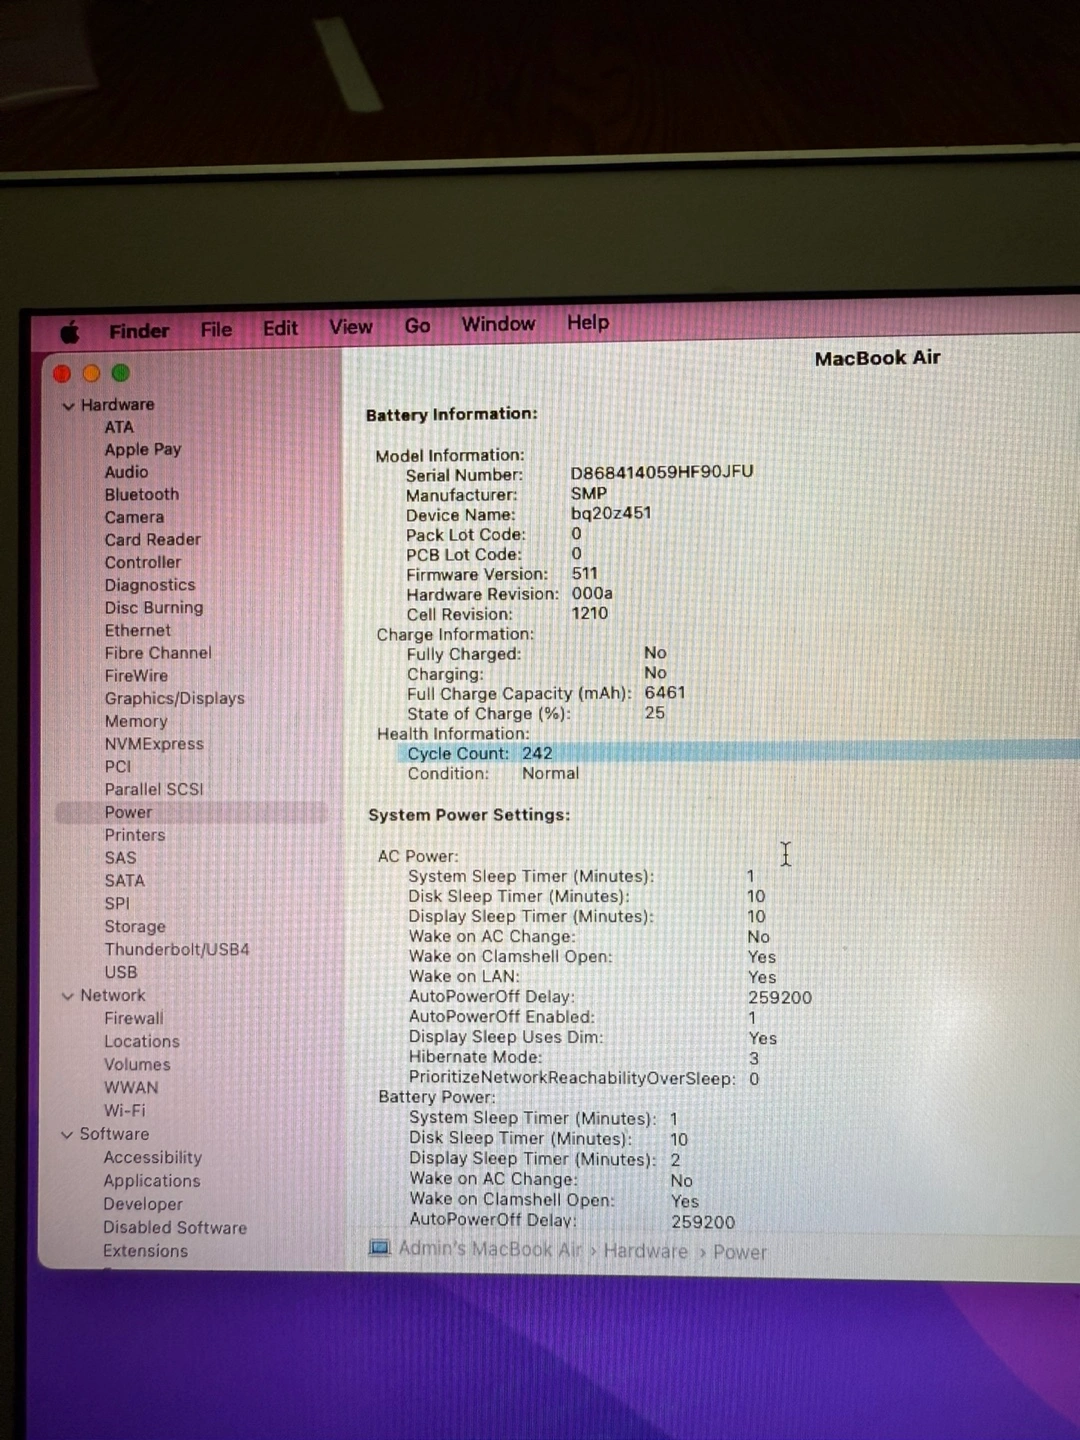Click Admin's MacBook Air in path bar

(490, 1249)
